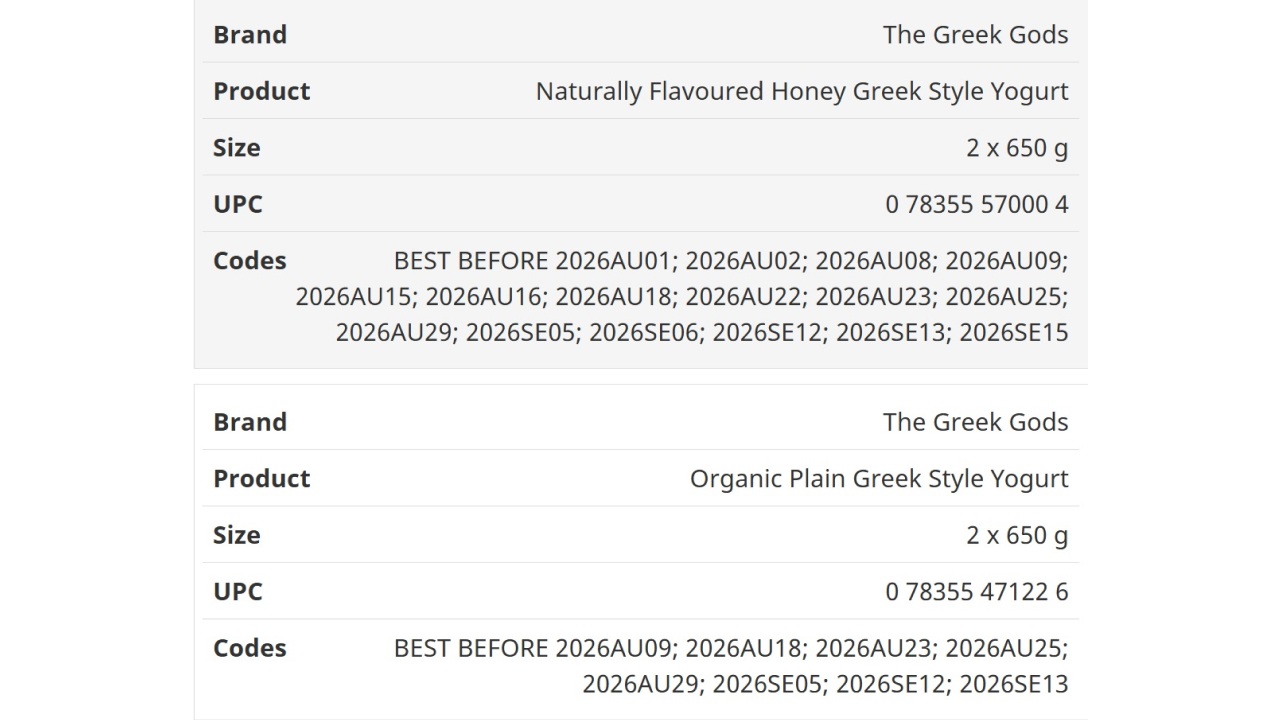Click the second table's Brand label

point(250,422)
